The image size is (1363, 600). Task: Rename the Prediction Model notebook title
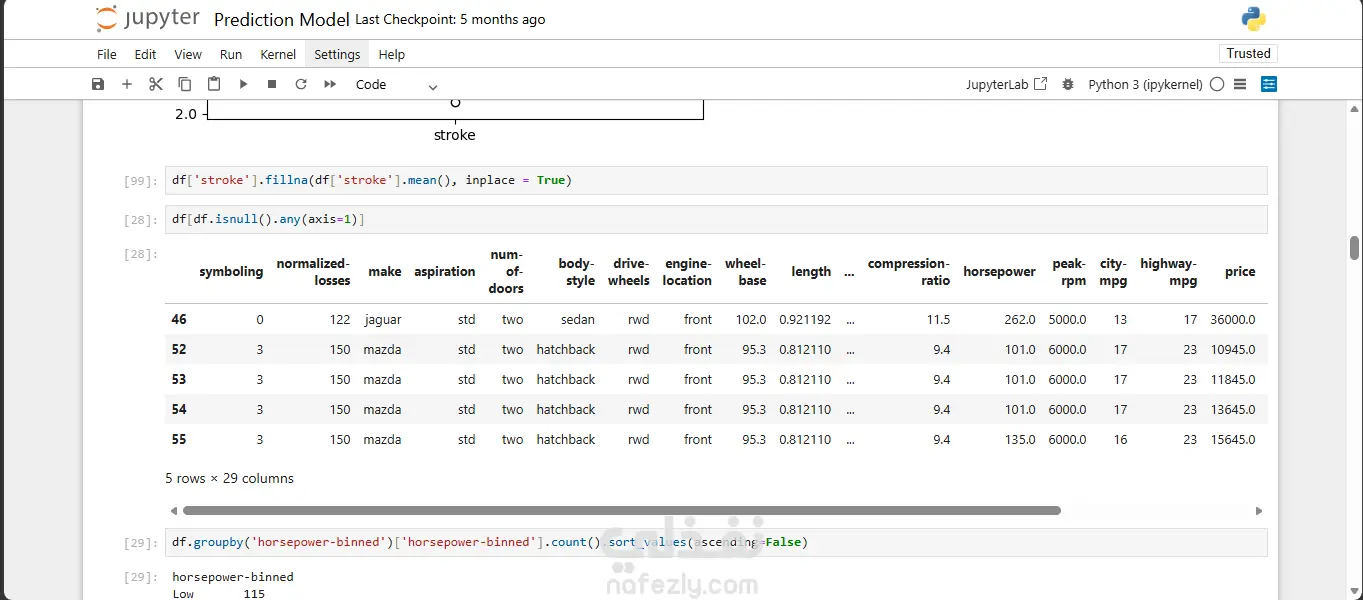pos(282,20)
